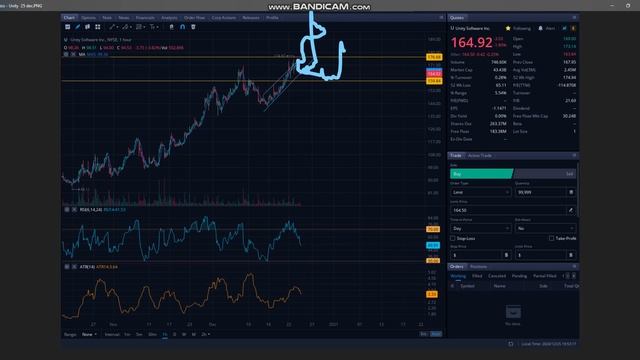
Task: Select the Buy side
Action: click(481, 174)
